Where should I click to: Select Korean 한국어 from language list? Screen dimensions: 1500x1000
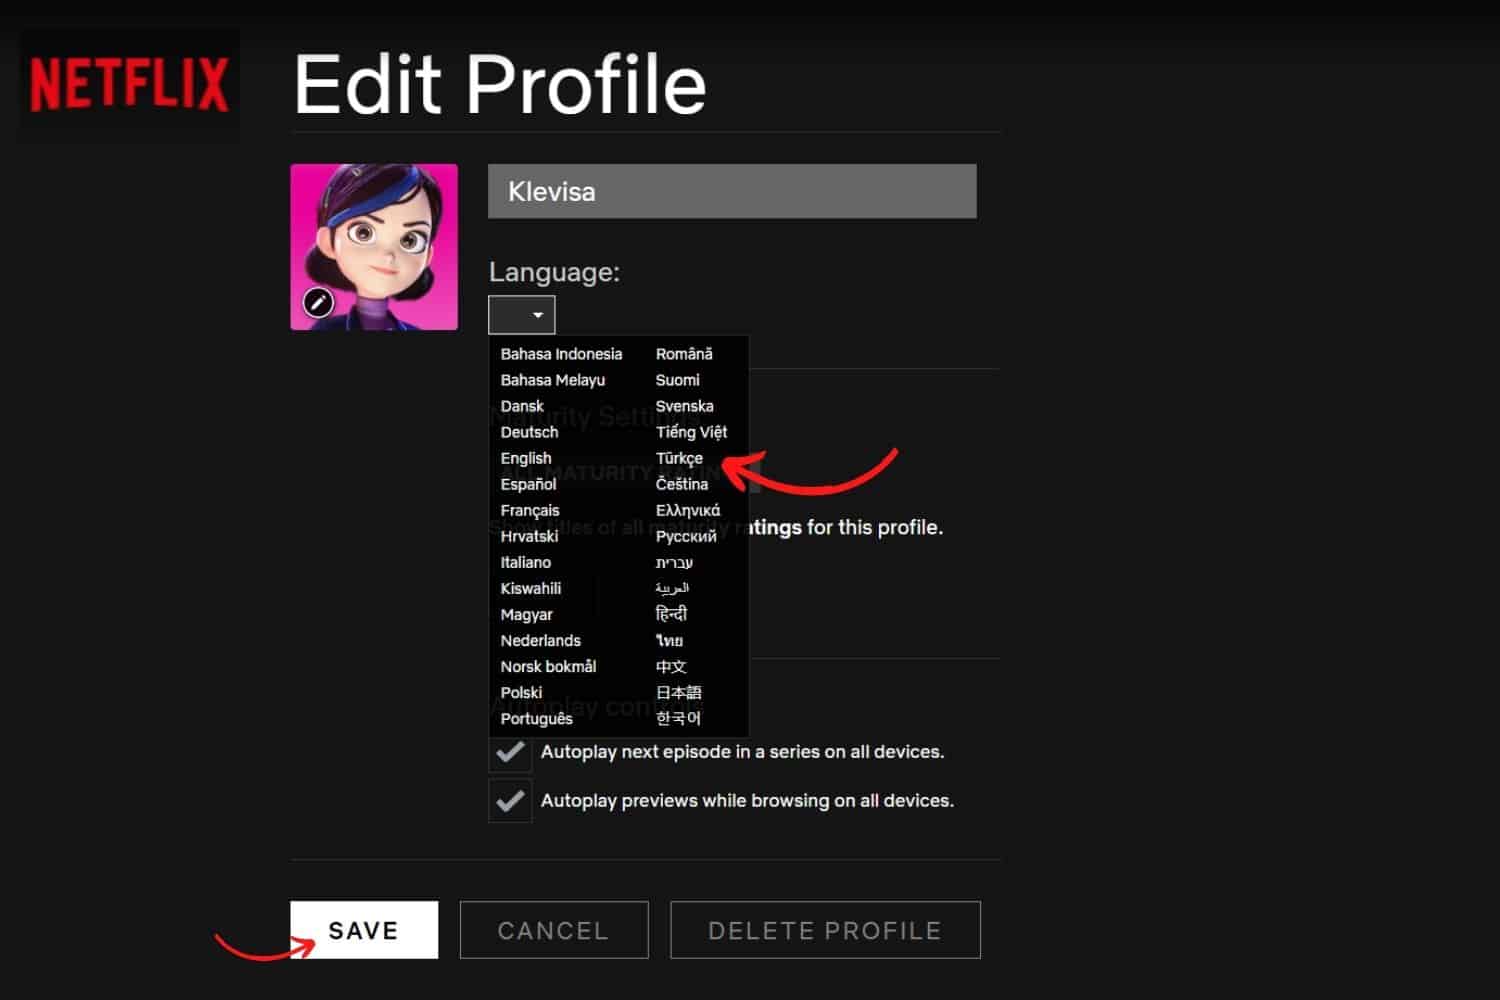pos(678,718)
